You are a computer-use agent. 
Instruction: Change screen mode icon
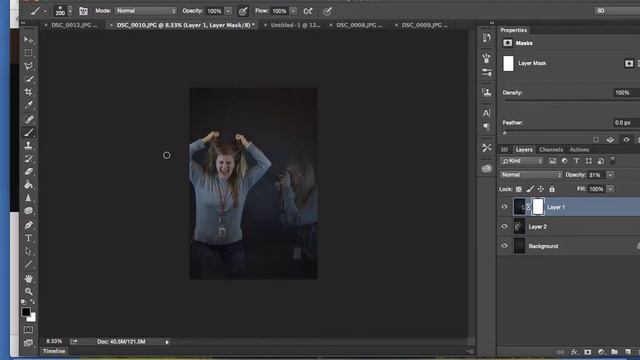coord(28,343)
